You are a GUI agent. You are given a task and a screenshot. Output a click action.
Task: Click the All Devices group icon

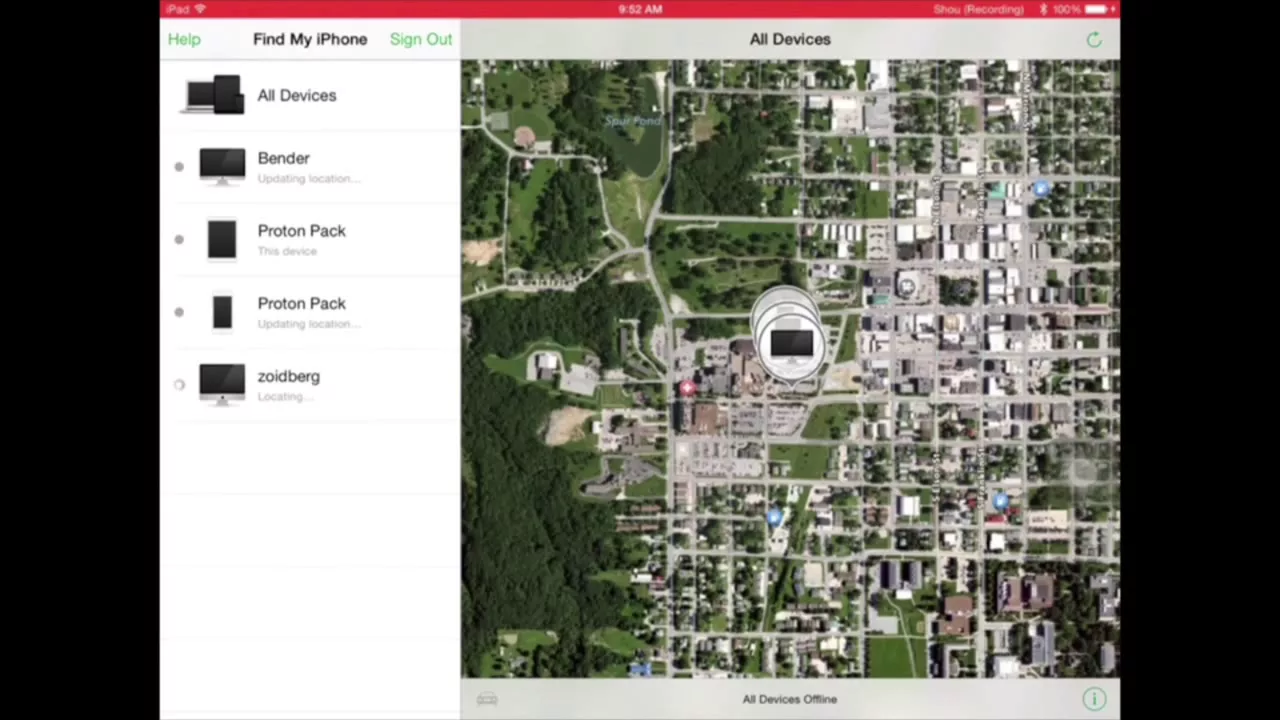tap(214, 95)
